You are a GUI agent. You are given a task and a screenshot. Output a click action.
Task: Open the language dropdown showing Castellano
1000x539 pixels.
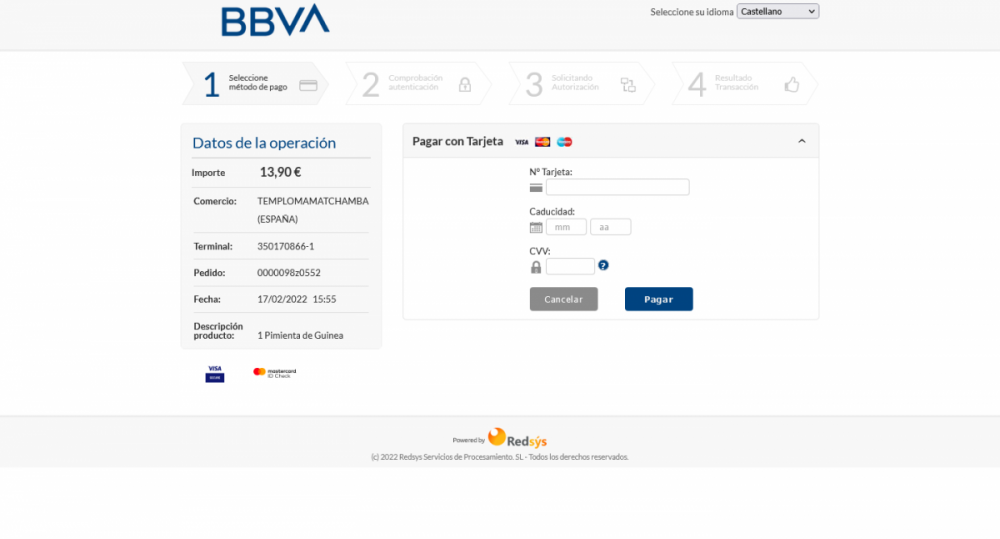point(777,12)
